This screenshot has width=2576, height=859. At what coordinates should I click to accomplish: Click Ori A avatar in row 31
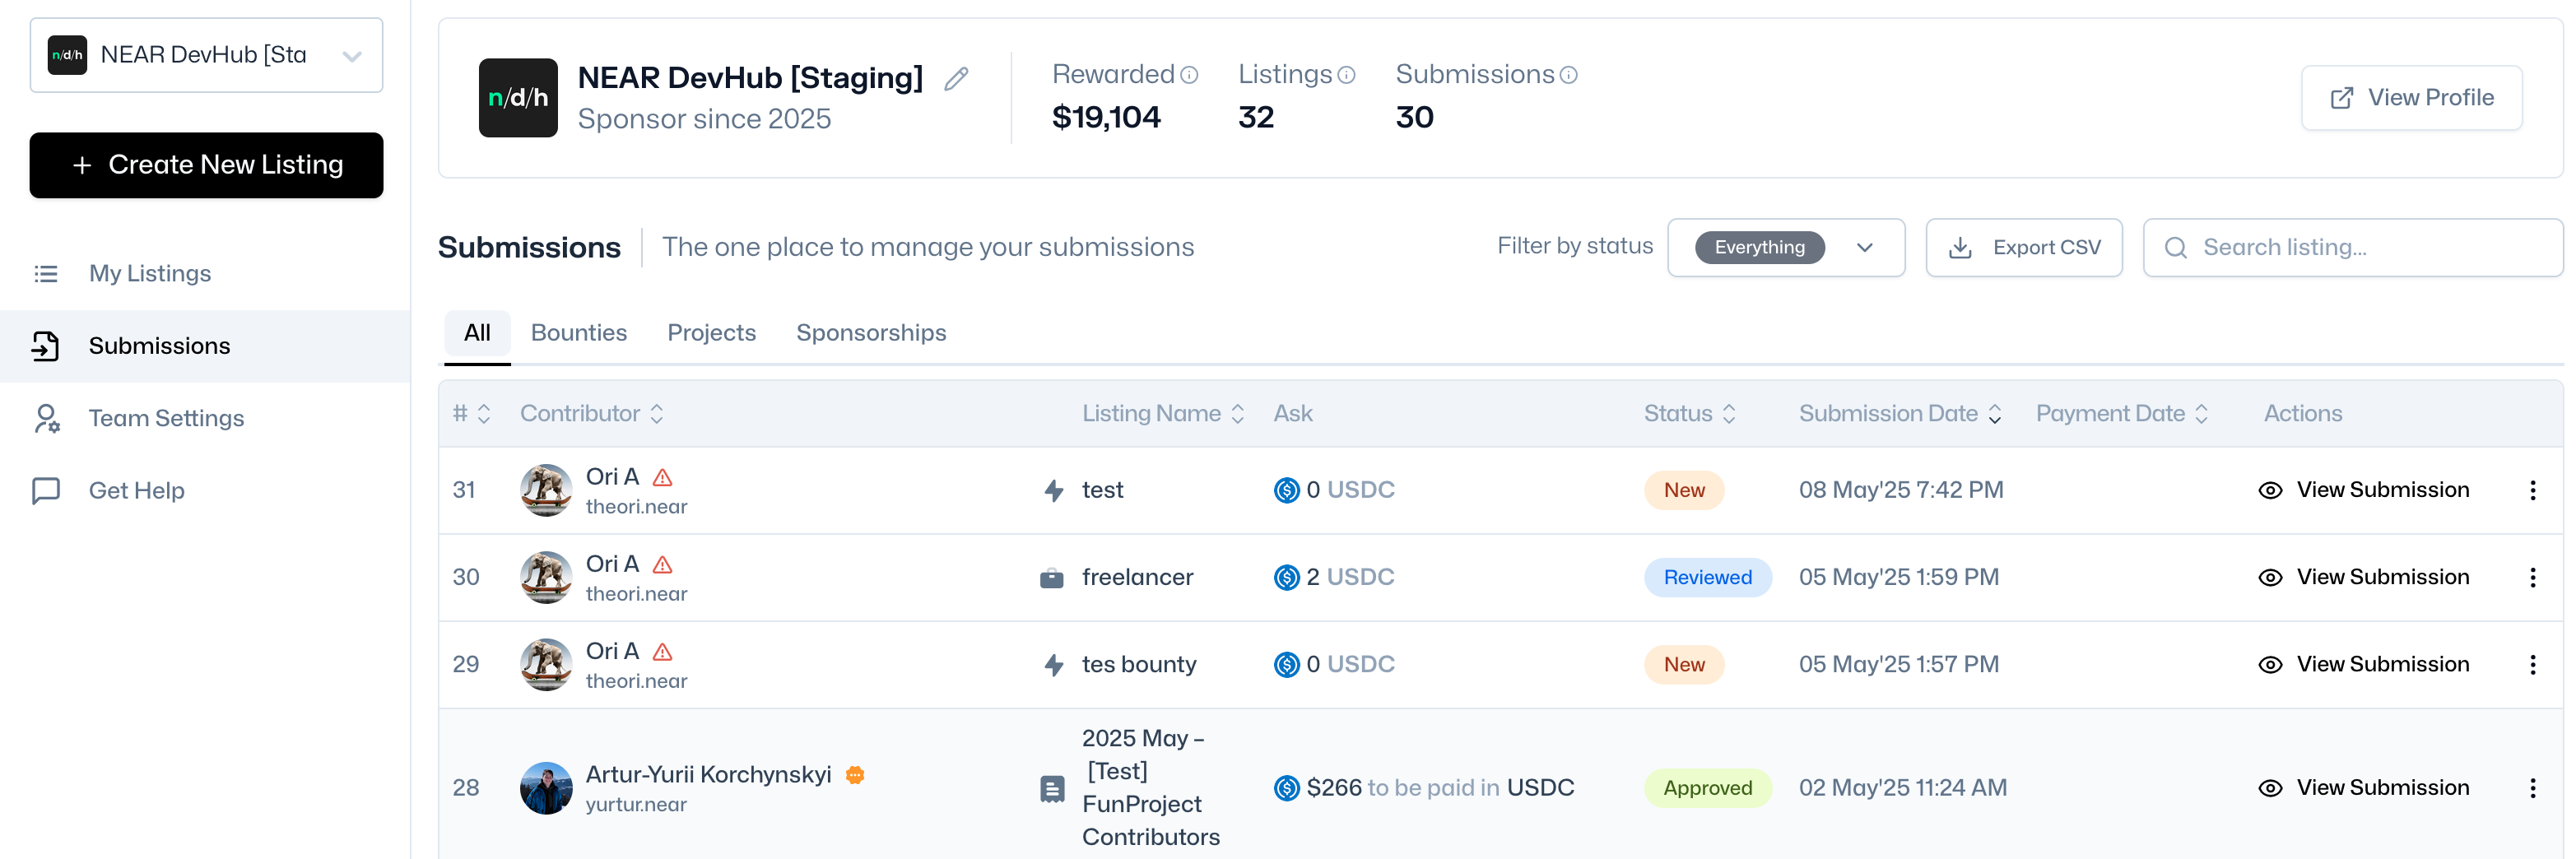click(546, 490)
